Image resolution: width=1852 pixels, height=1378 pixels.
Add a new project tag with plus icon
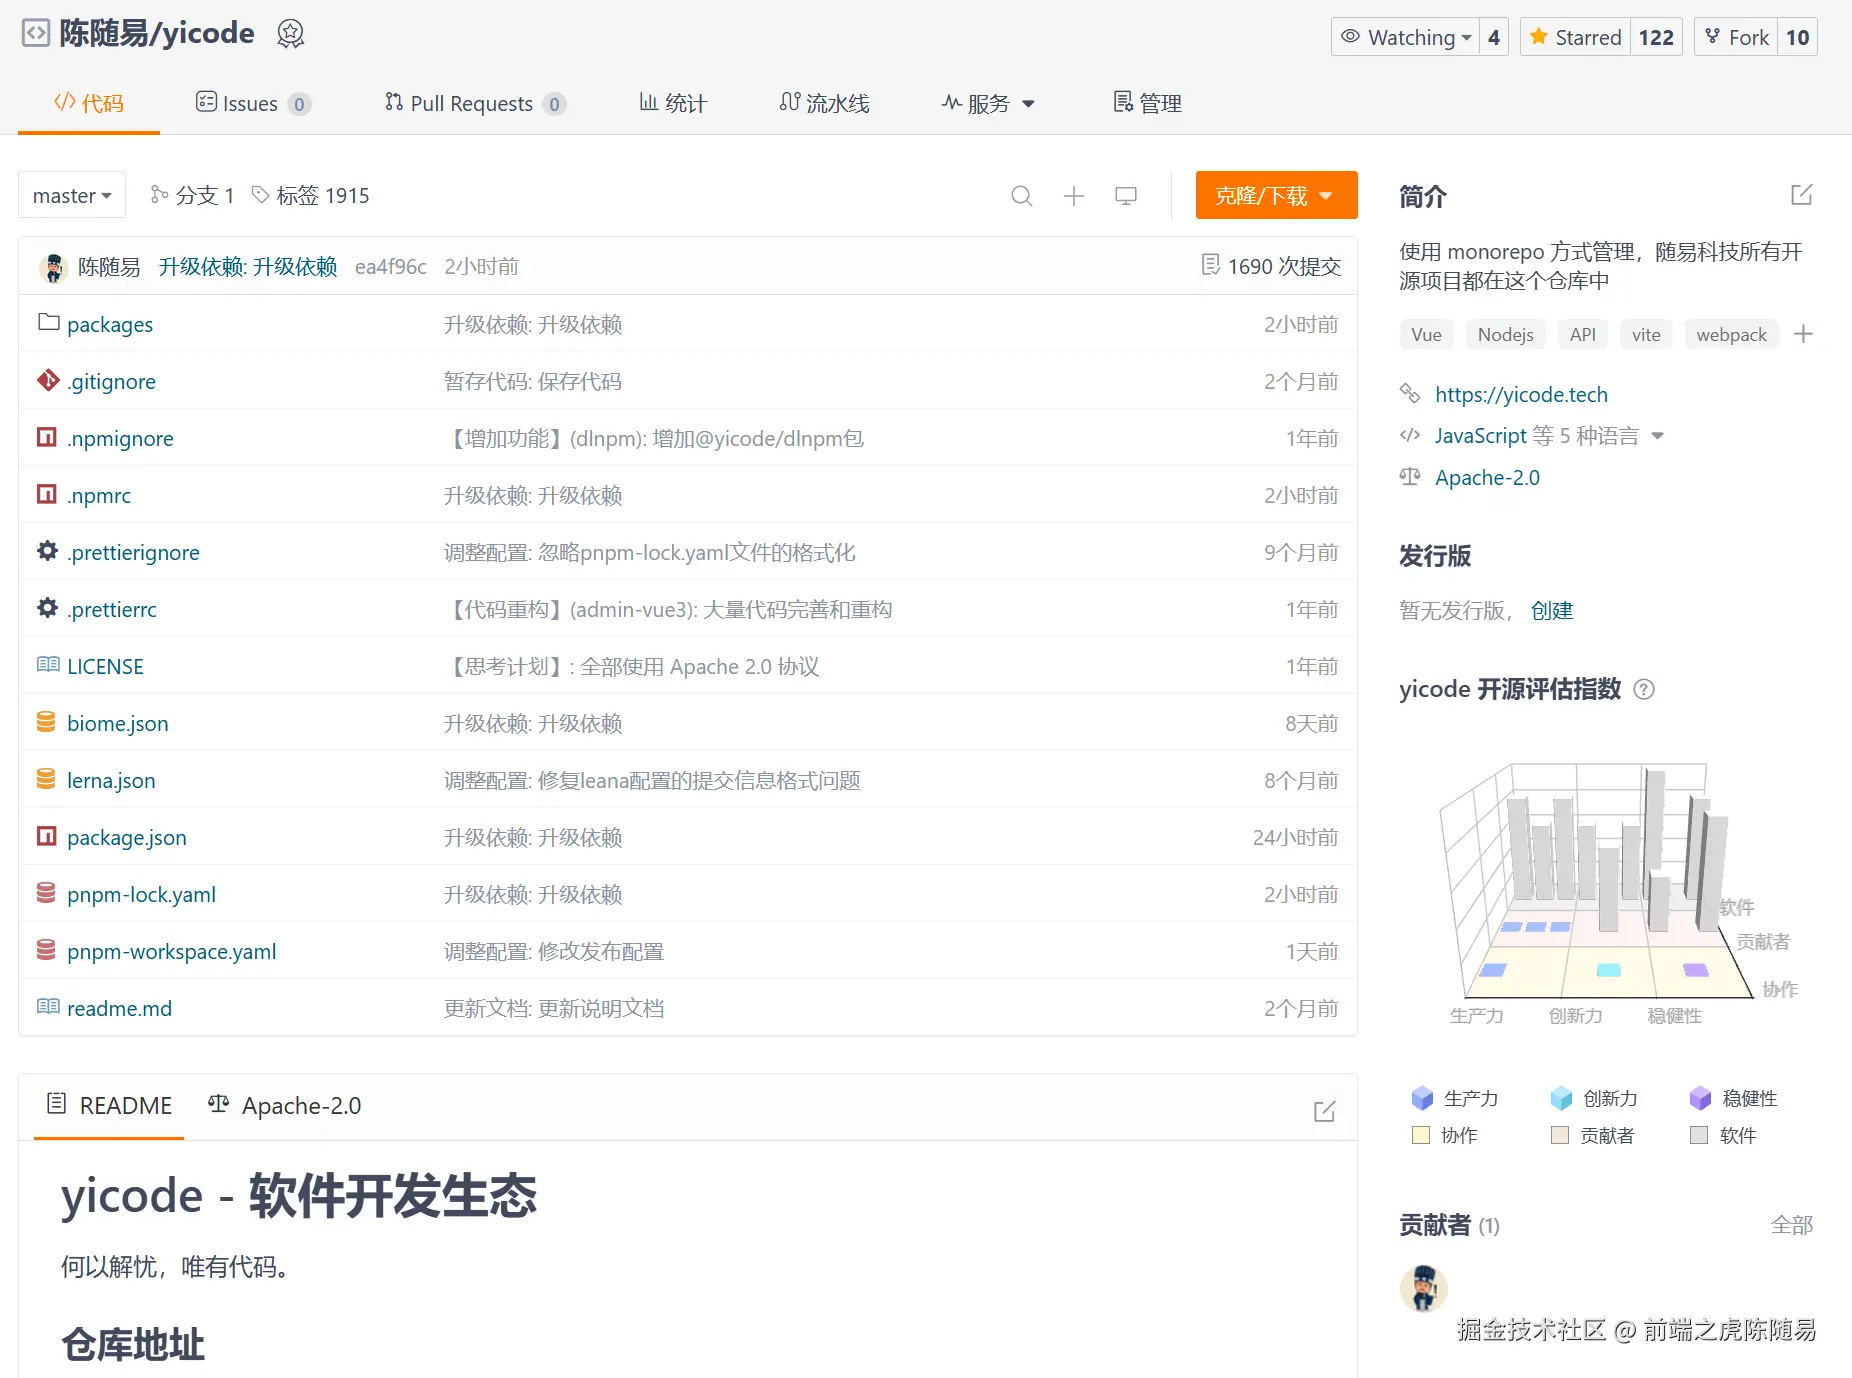1805,333
